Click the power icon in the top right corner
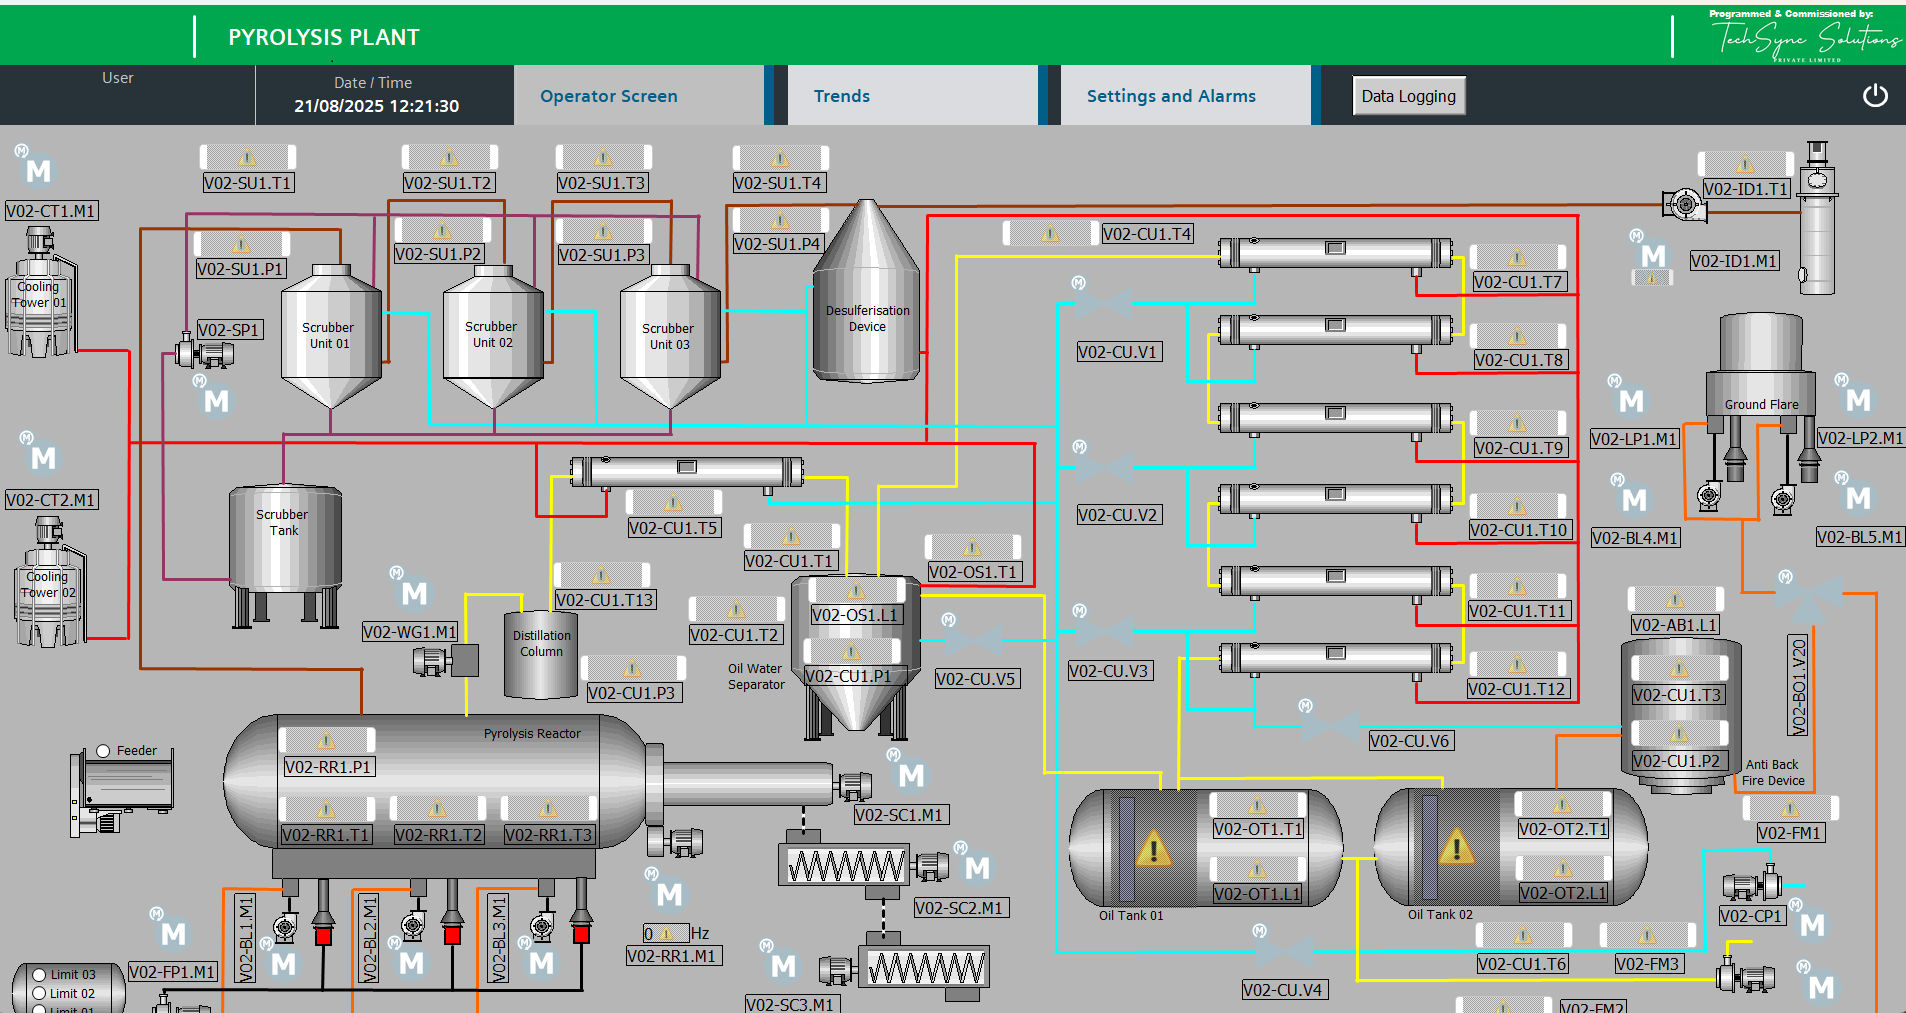1906x1013 pixels. point(1876,95)
